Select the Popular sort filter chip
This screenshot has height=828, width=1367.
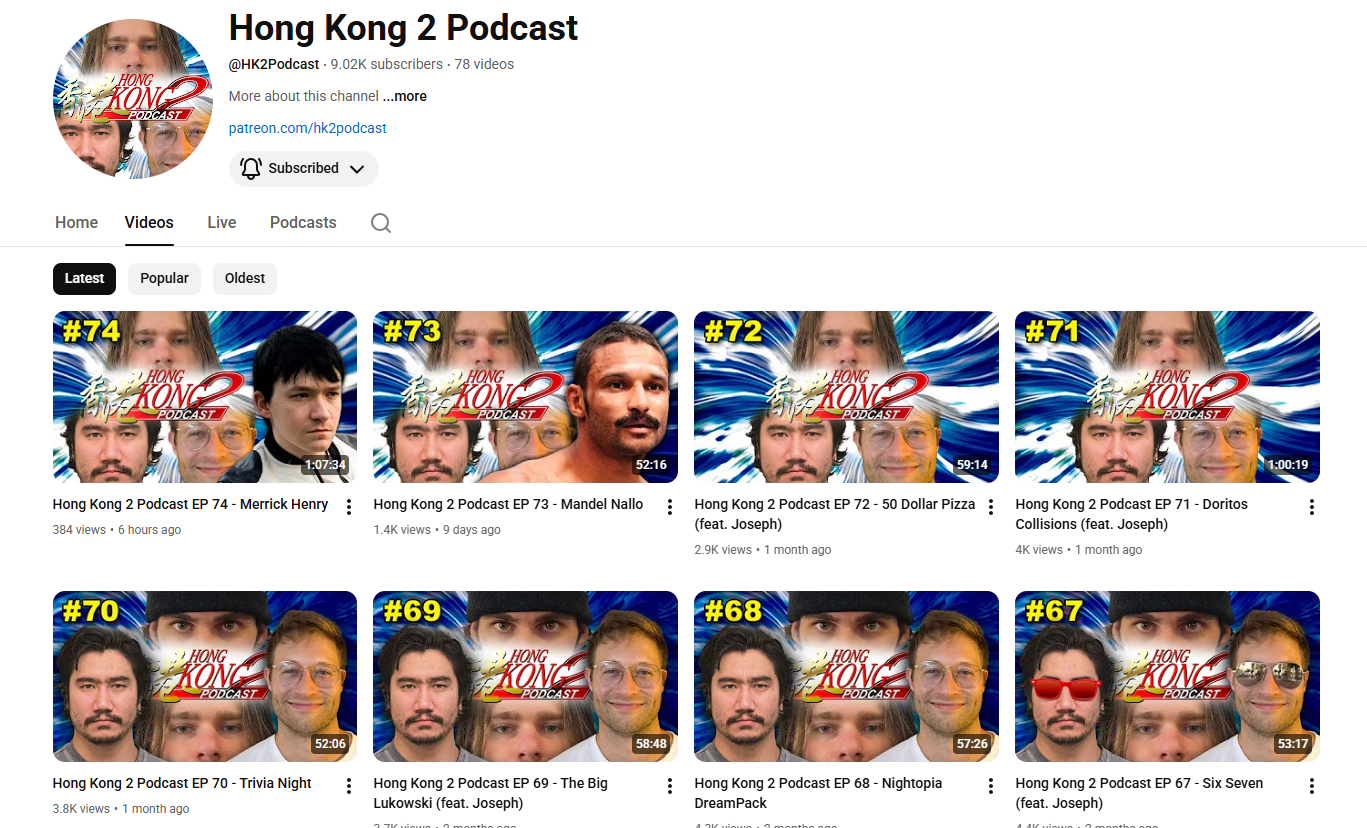164,278
